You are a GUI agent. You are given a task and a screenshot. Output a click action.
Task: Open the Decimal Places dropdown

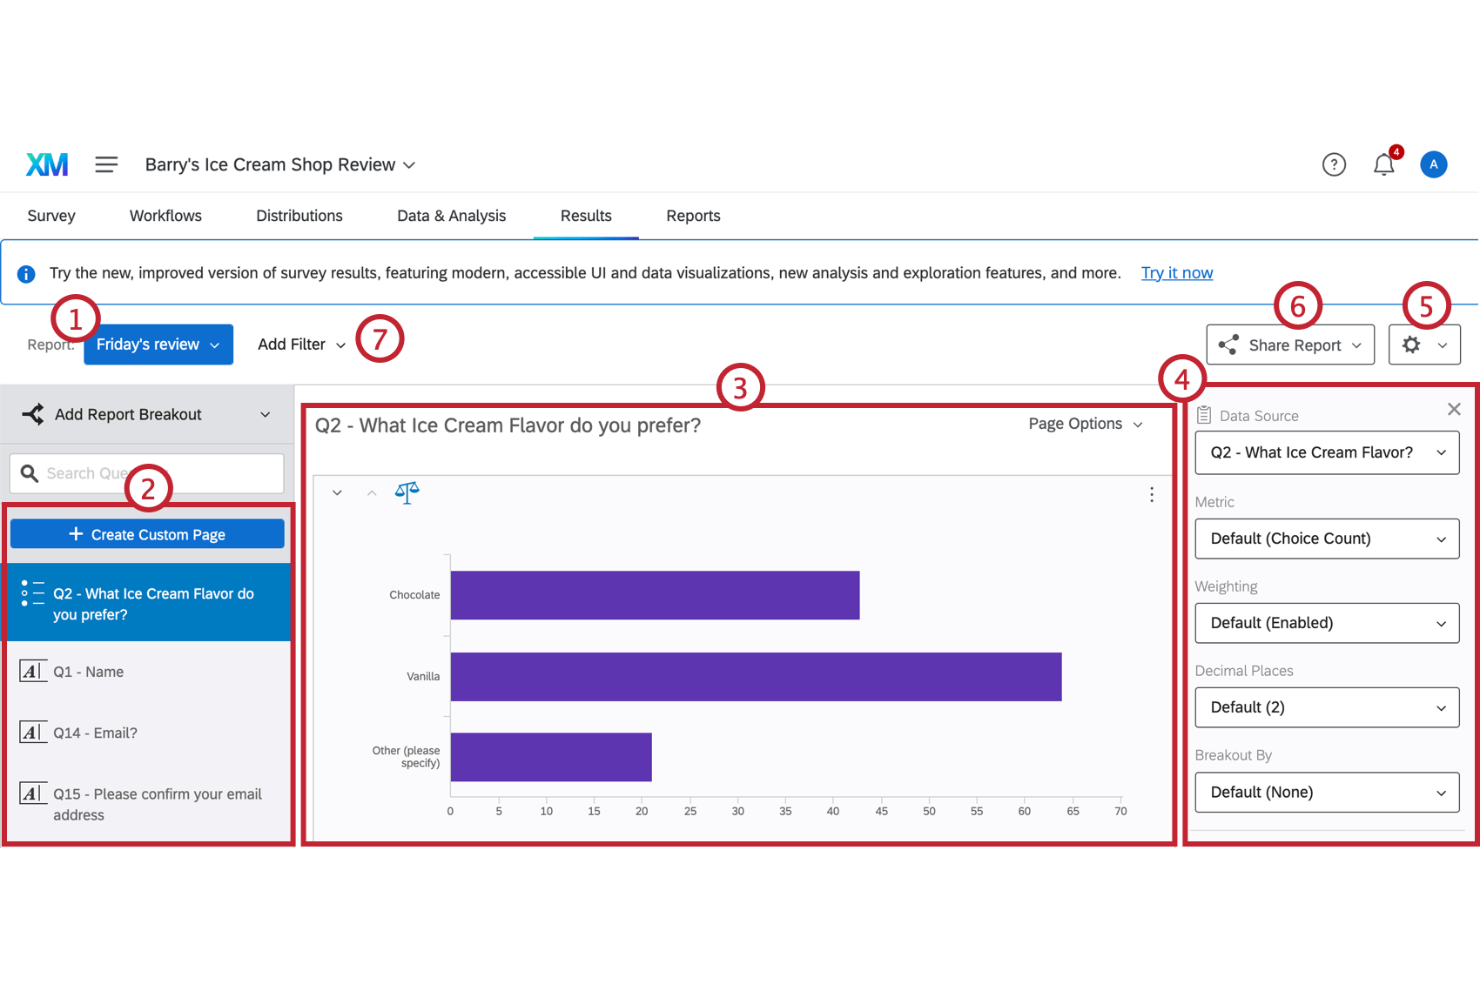pyautogui.click(x=1327, y=708)
